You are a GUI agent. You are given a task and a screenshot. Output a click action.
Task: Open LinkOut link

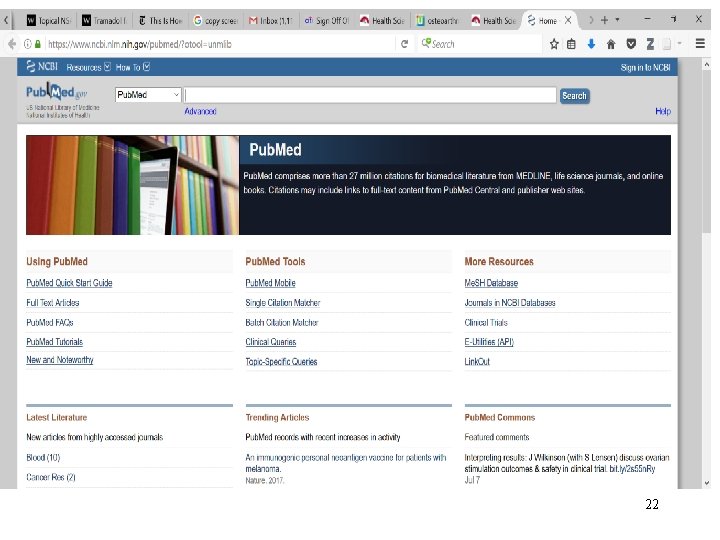click(478, 361)
